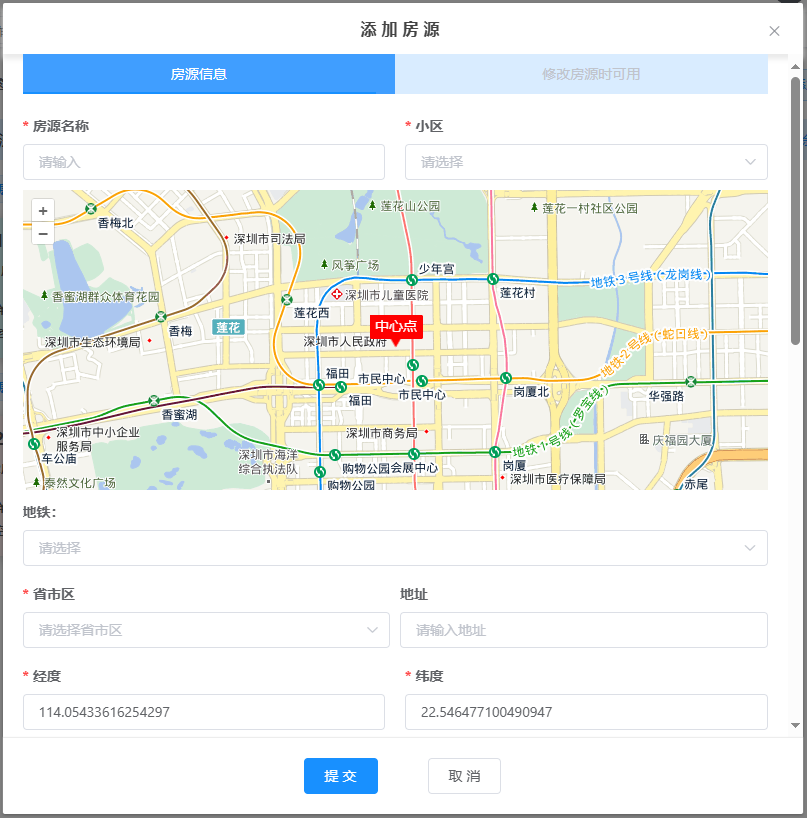Open the 小区 dropdown selector

point(586,162)
